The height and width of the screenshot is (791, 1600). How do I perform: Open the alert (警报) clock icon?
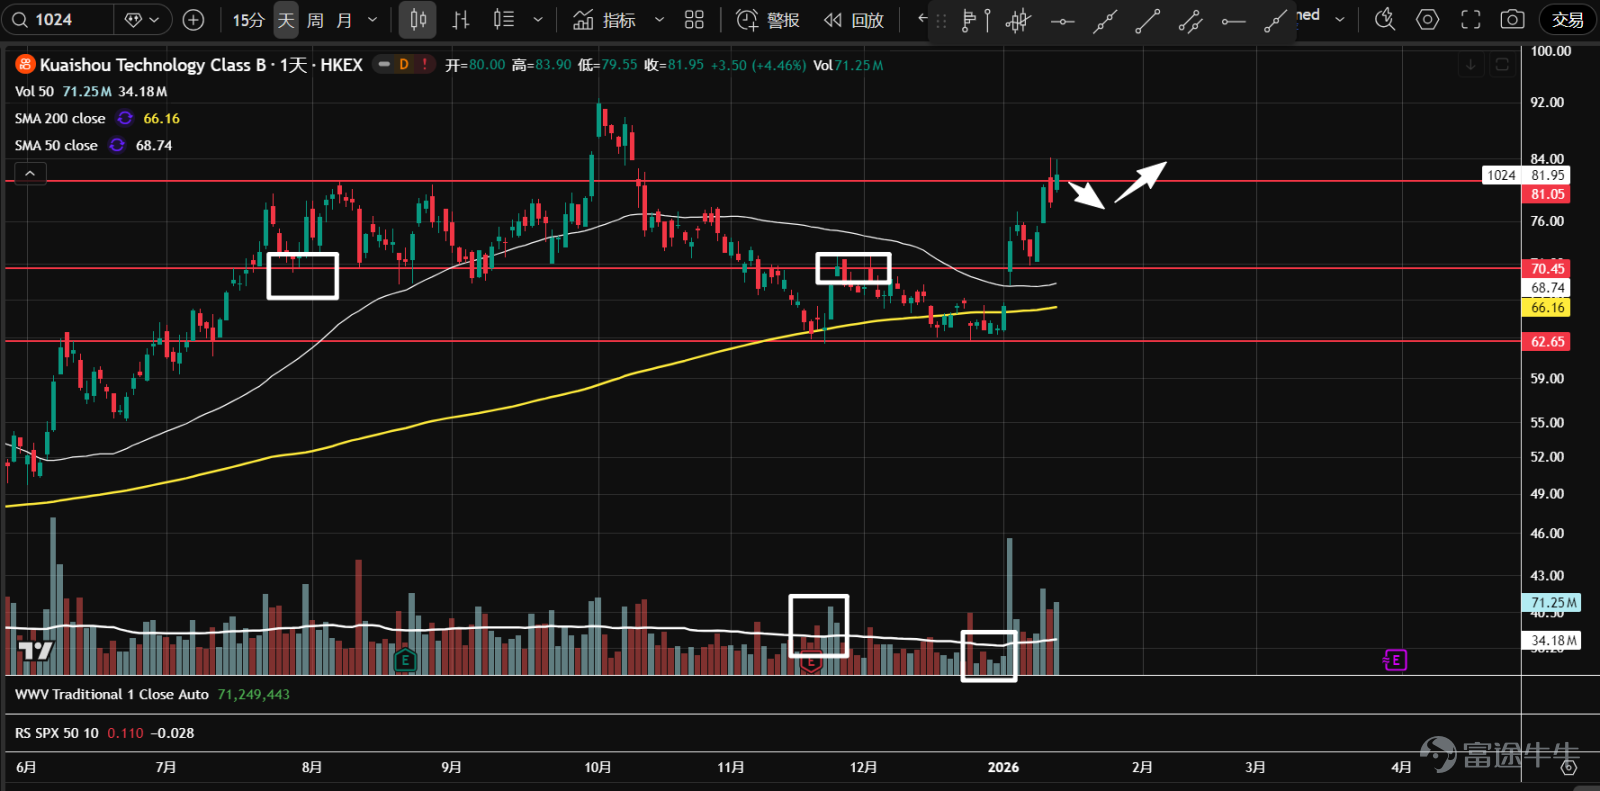(747, 20)
